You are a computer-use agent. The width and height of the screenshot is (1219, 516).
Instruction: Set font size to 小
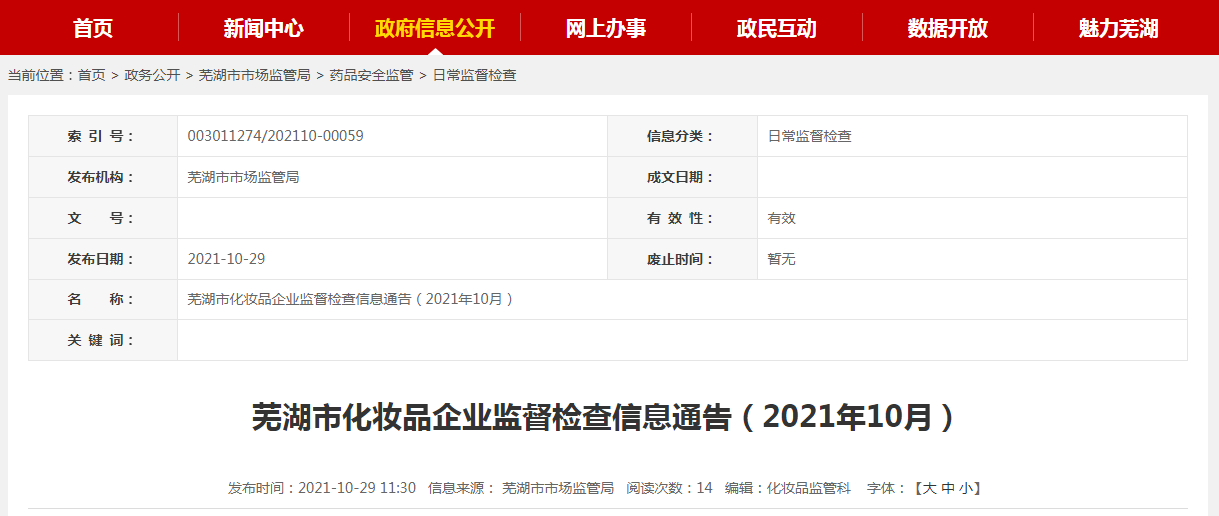965,488
